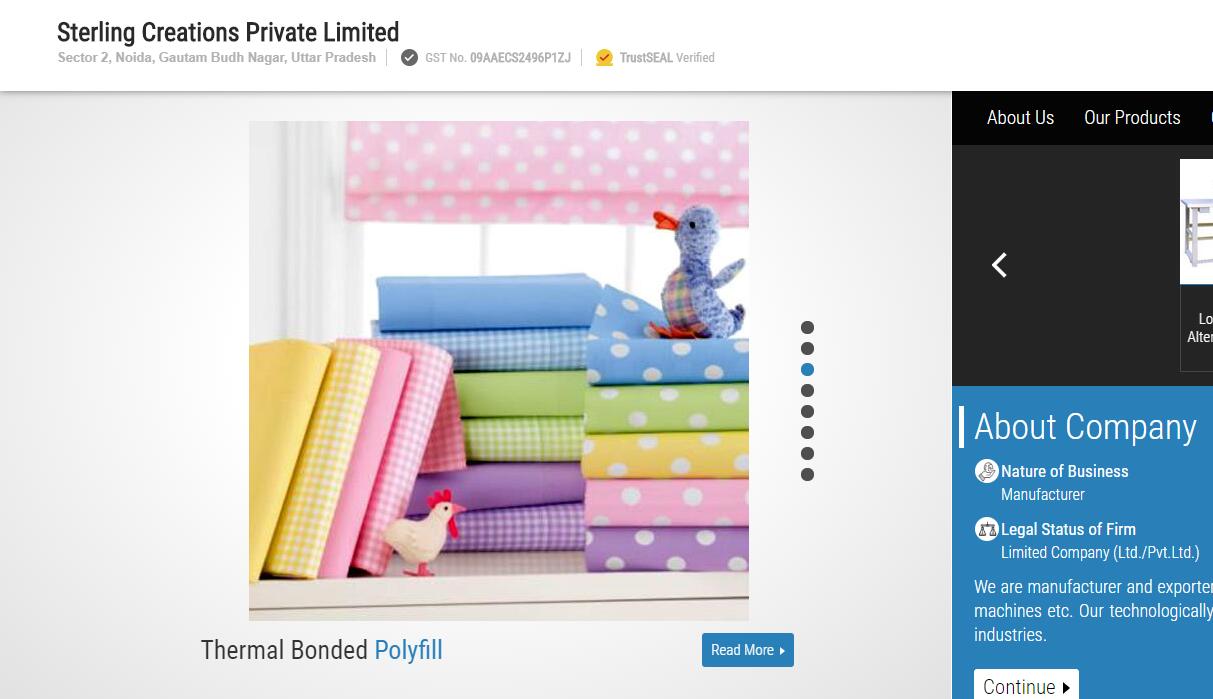
Task: Open the Polyfill product link
Action: [x=408, y=650]
